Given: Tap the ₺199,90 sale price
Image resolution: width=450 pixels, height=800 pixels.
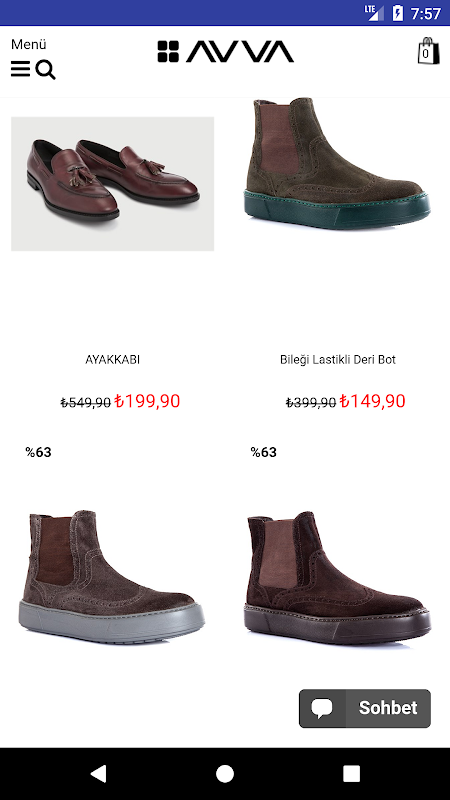Looking at the screenshot, I should [147, 401].
